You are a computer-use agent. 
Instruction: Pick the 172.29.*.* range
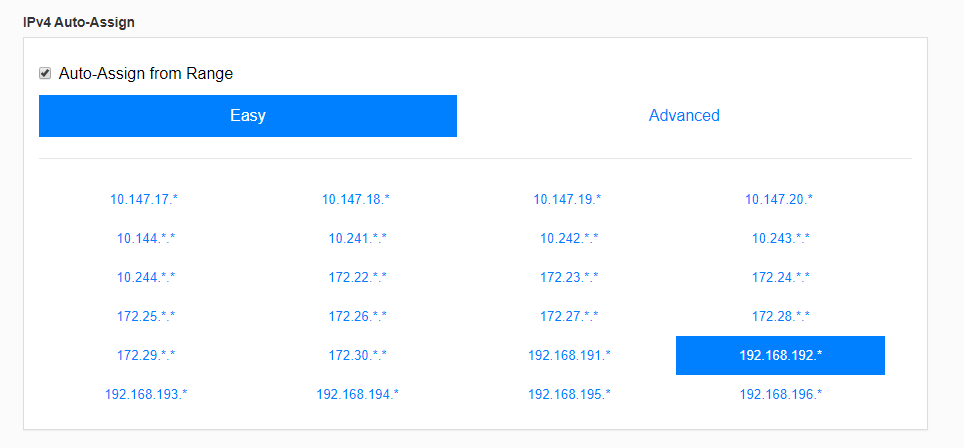[x=146, y=355]
